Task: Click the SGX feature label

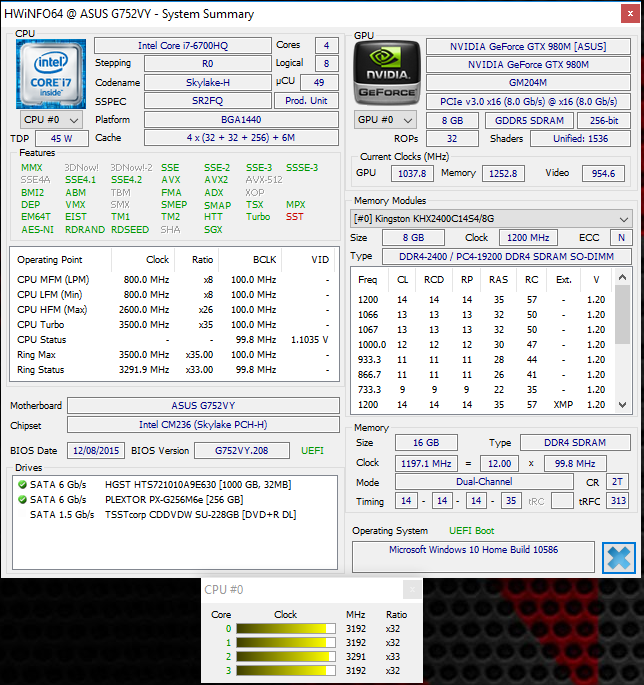Action: coord(213,230)
